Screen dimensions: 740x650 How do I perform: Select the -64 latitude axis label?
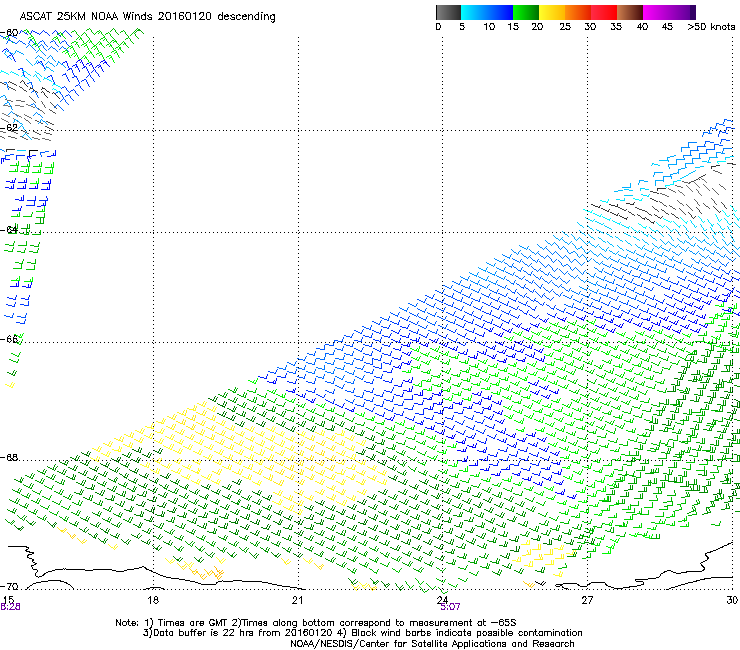pos(9,230)
